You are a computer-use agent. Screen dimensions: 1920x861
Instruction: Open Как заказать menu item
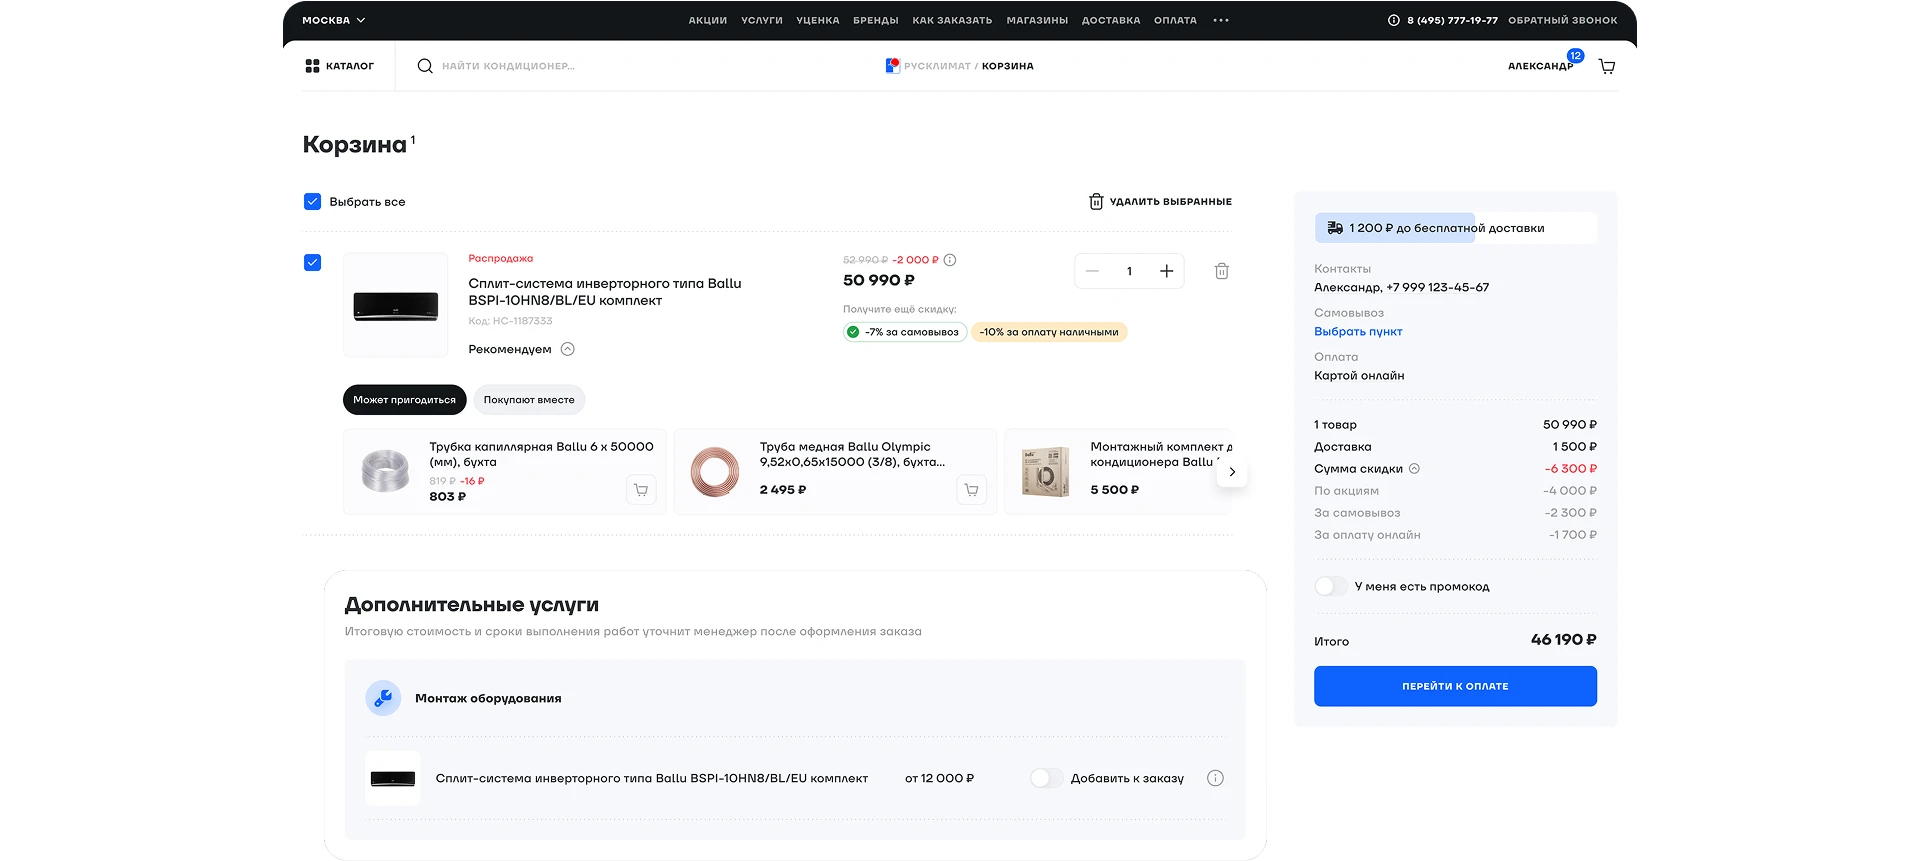tap(952, 20)
